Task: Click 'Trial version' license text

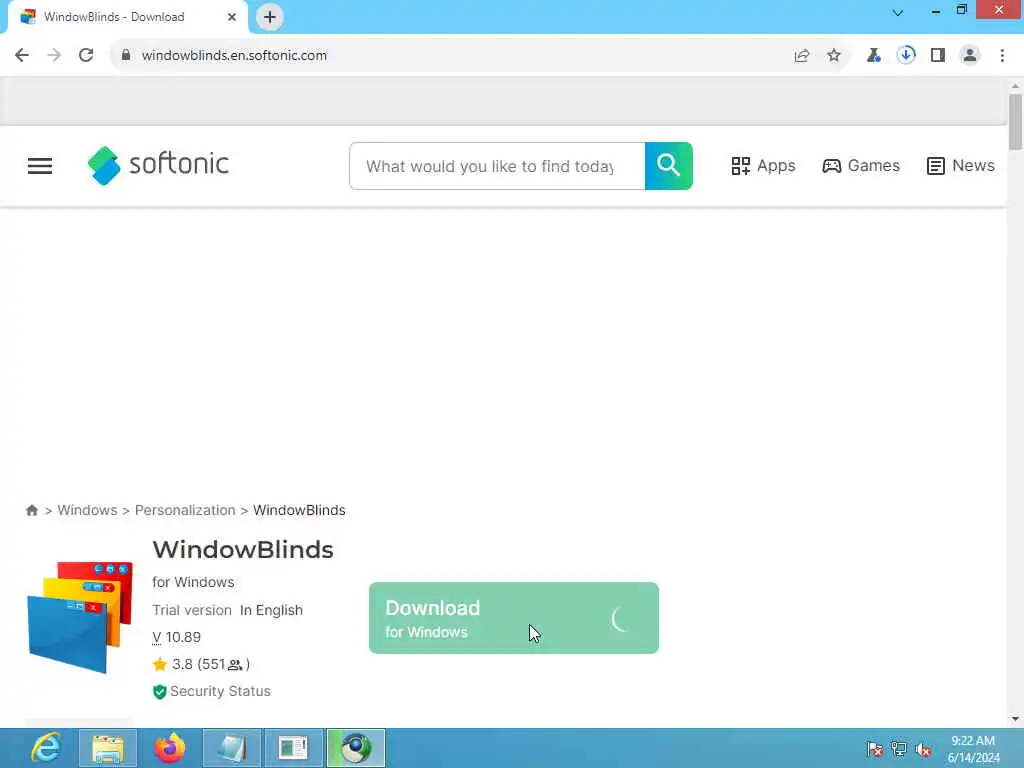Action: (x=192, y=611)
